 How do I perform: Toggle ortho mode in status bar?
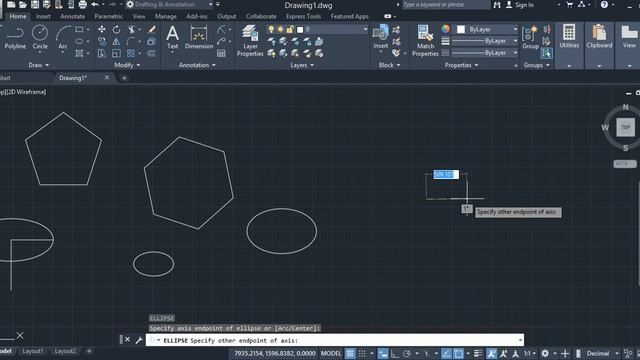395,353
